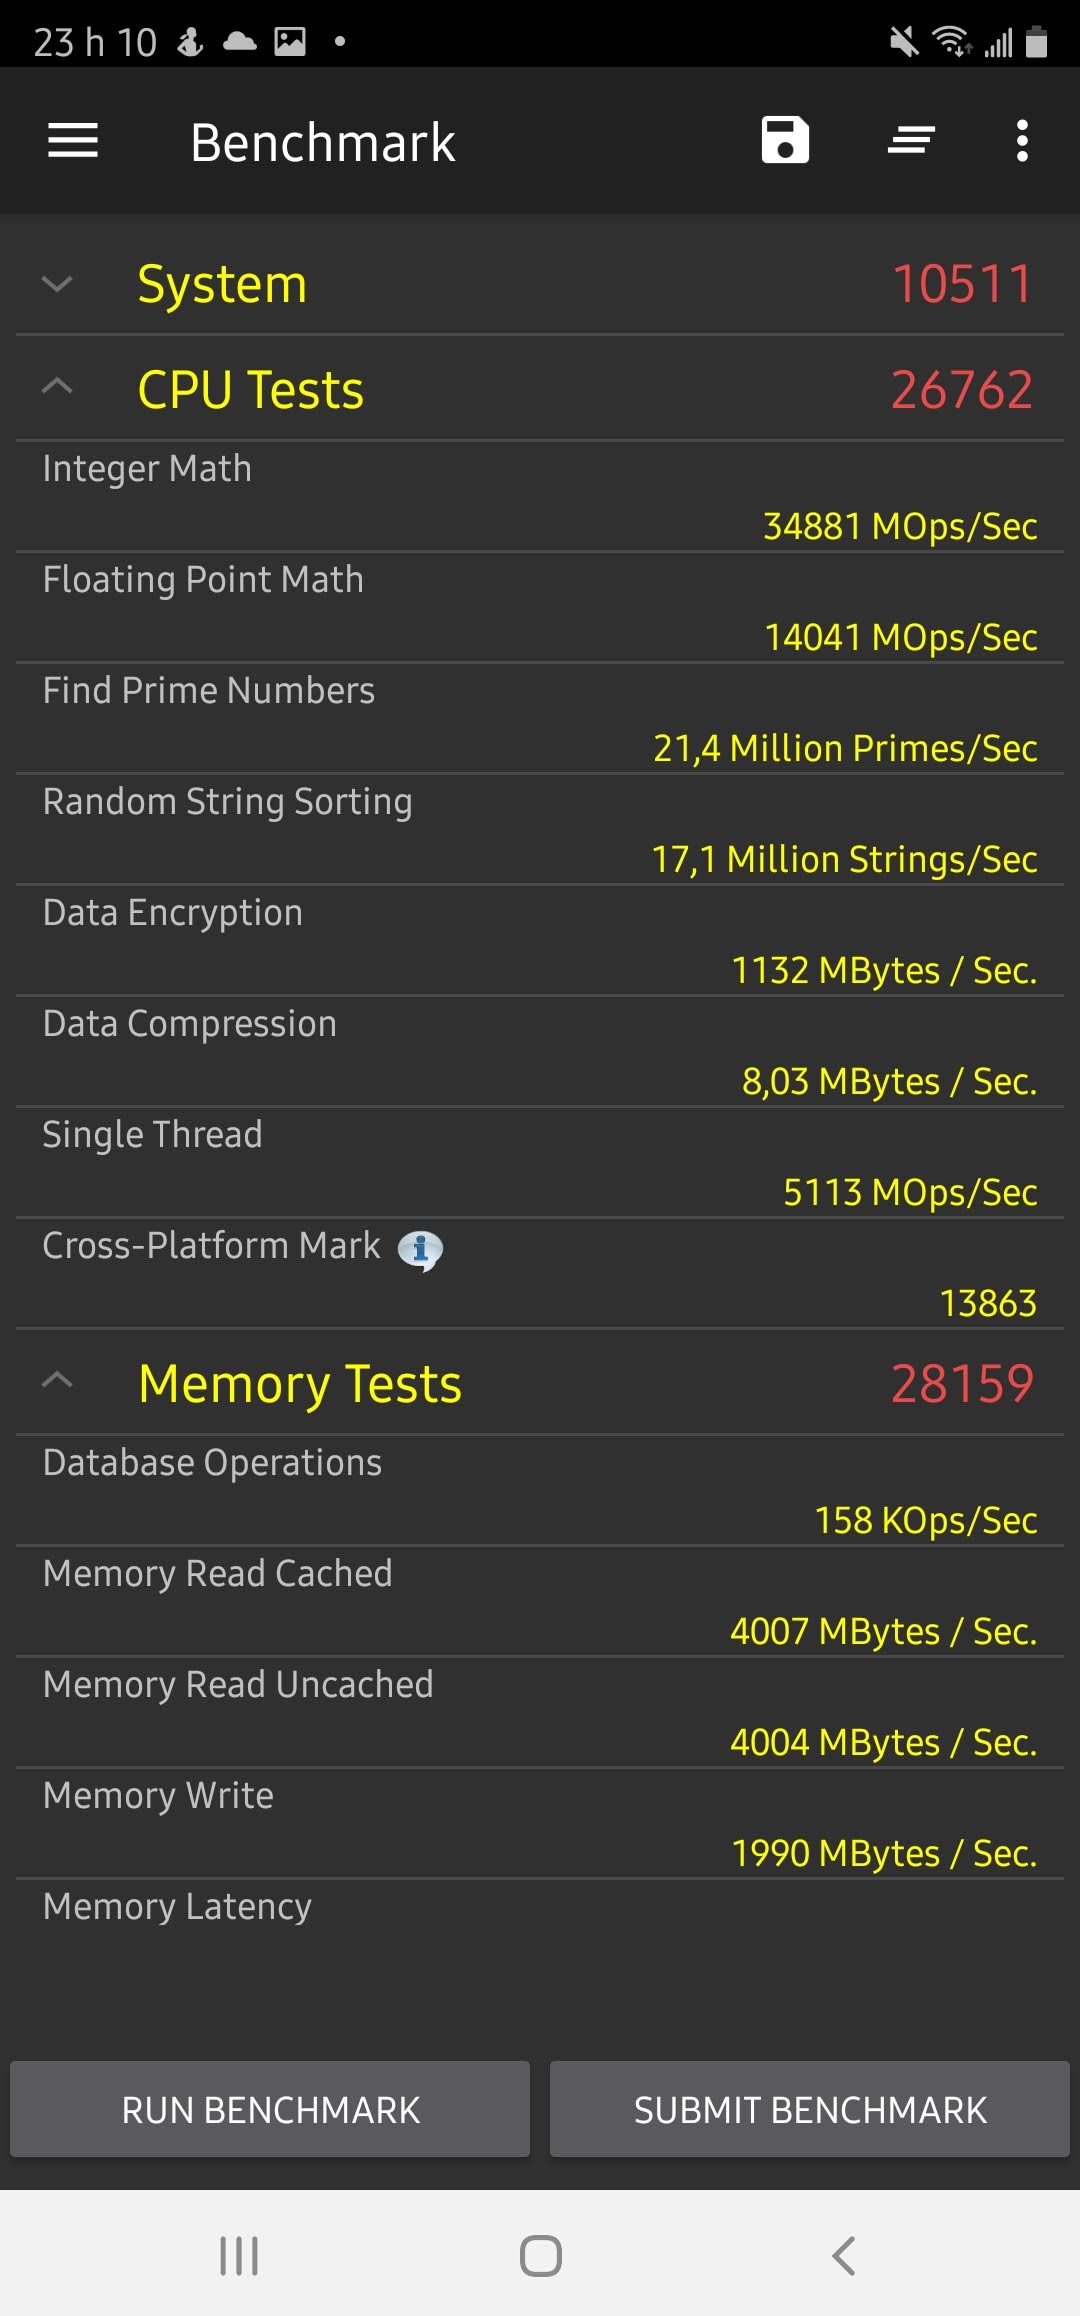This screenshot has width=1080, height=2316.
Task: Collapse the Memory Tests section chevron
Action: tap(58, 1382)
